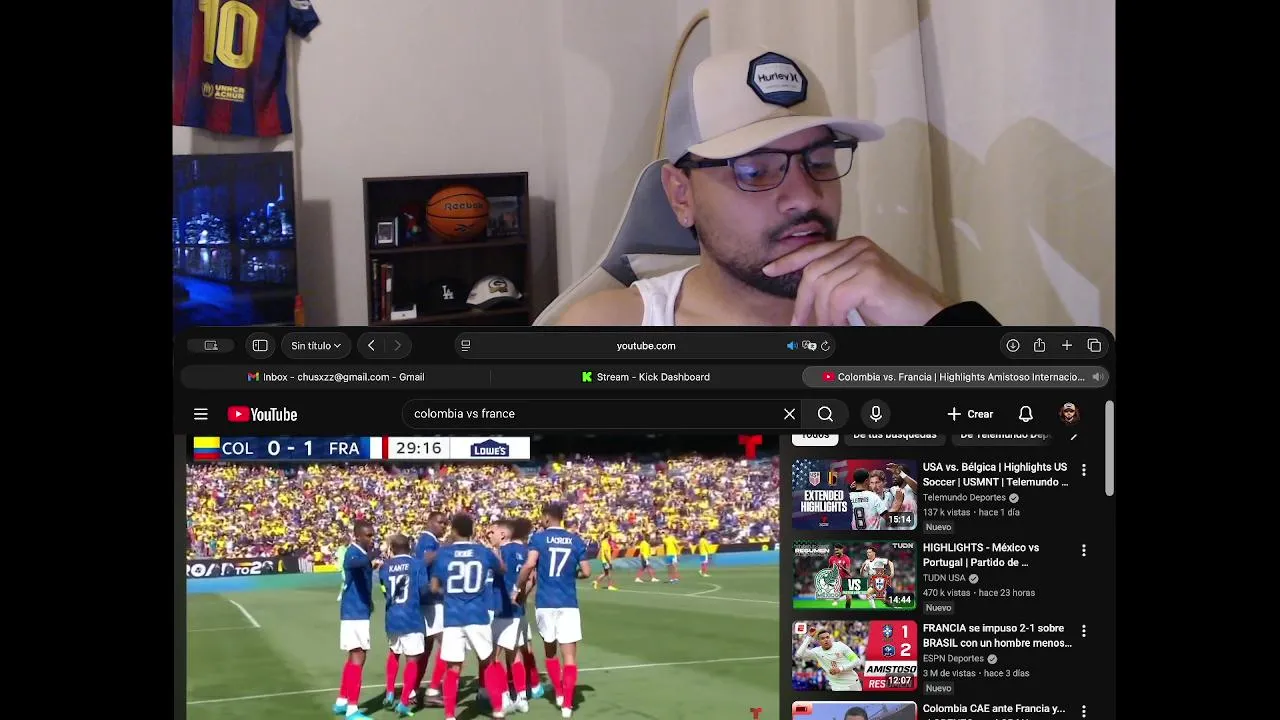Open HIGHLIGHTS - México vs Portugal title

981,555
